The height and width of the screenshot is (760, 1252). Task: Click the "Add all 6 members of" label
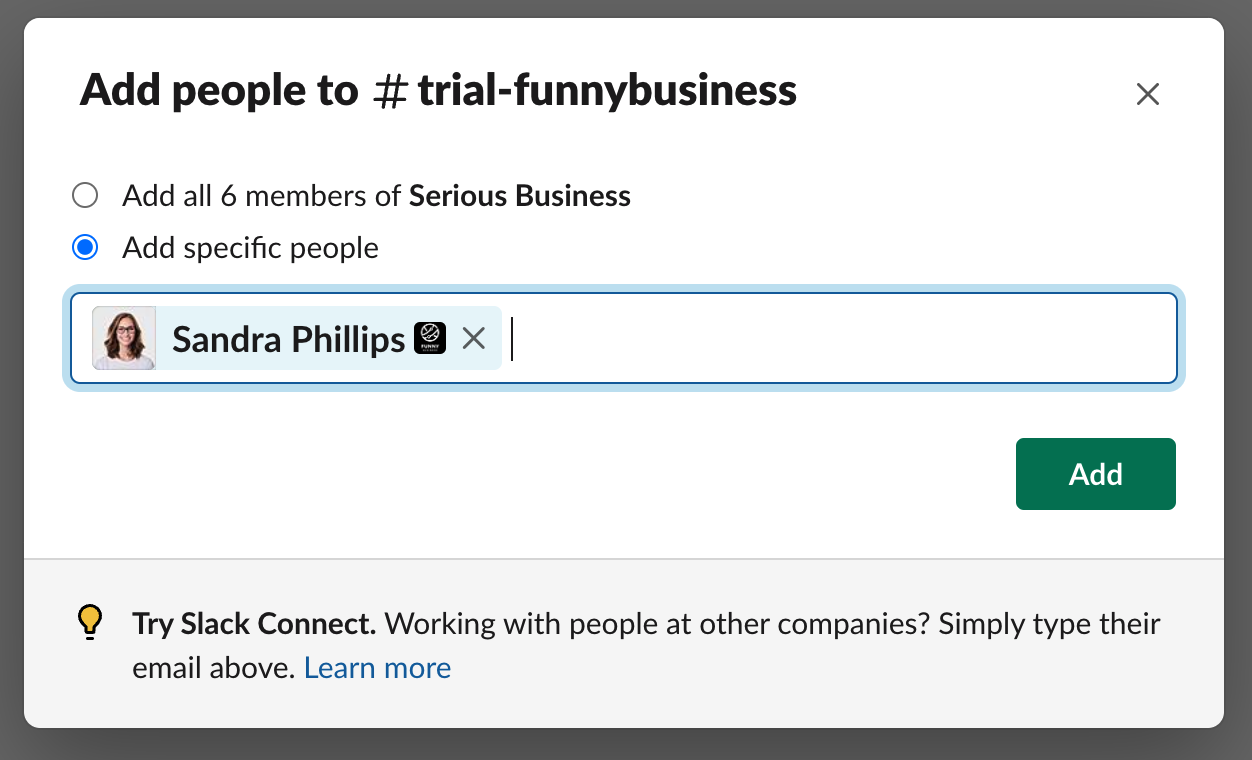pos(262,195)
